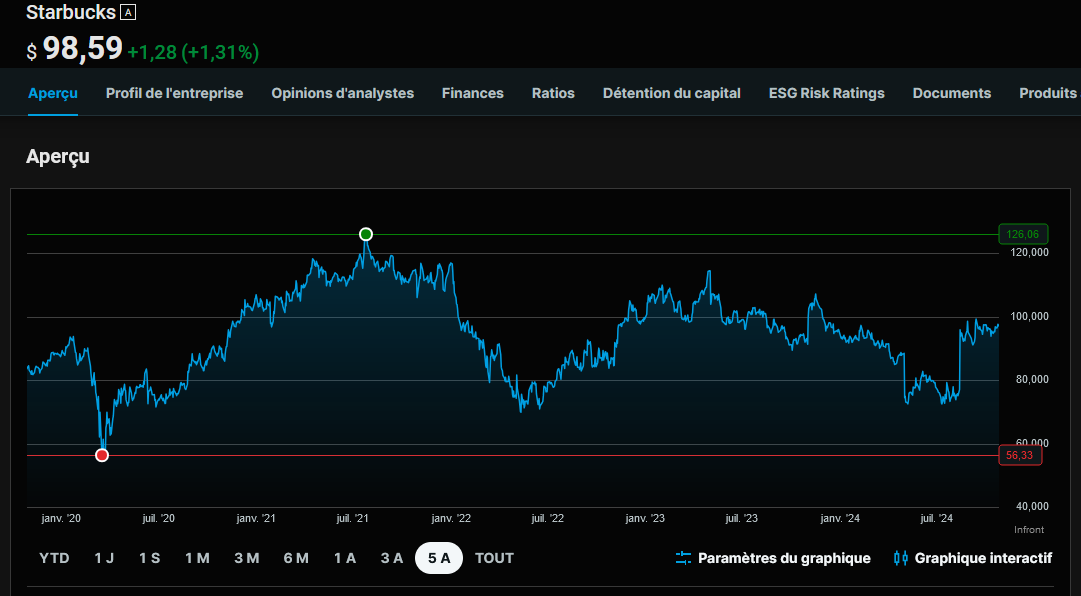This screenshot has width=1081, height=596.
Task: Open Paramètres du graphique settings
Action: click(773, 558)
